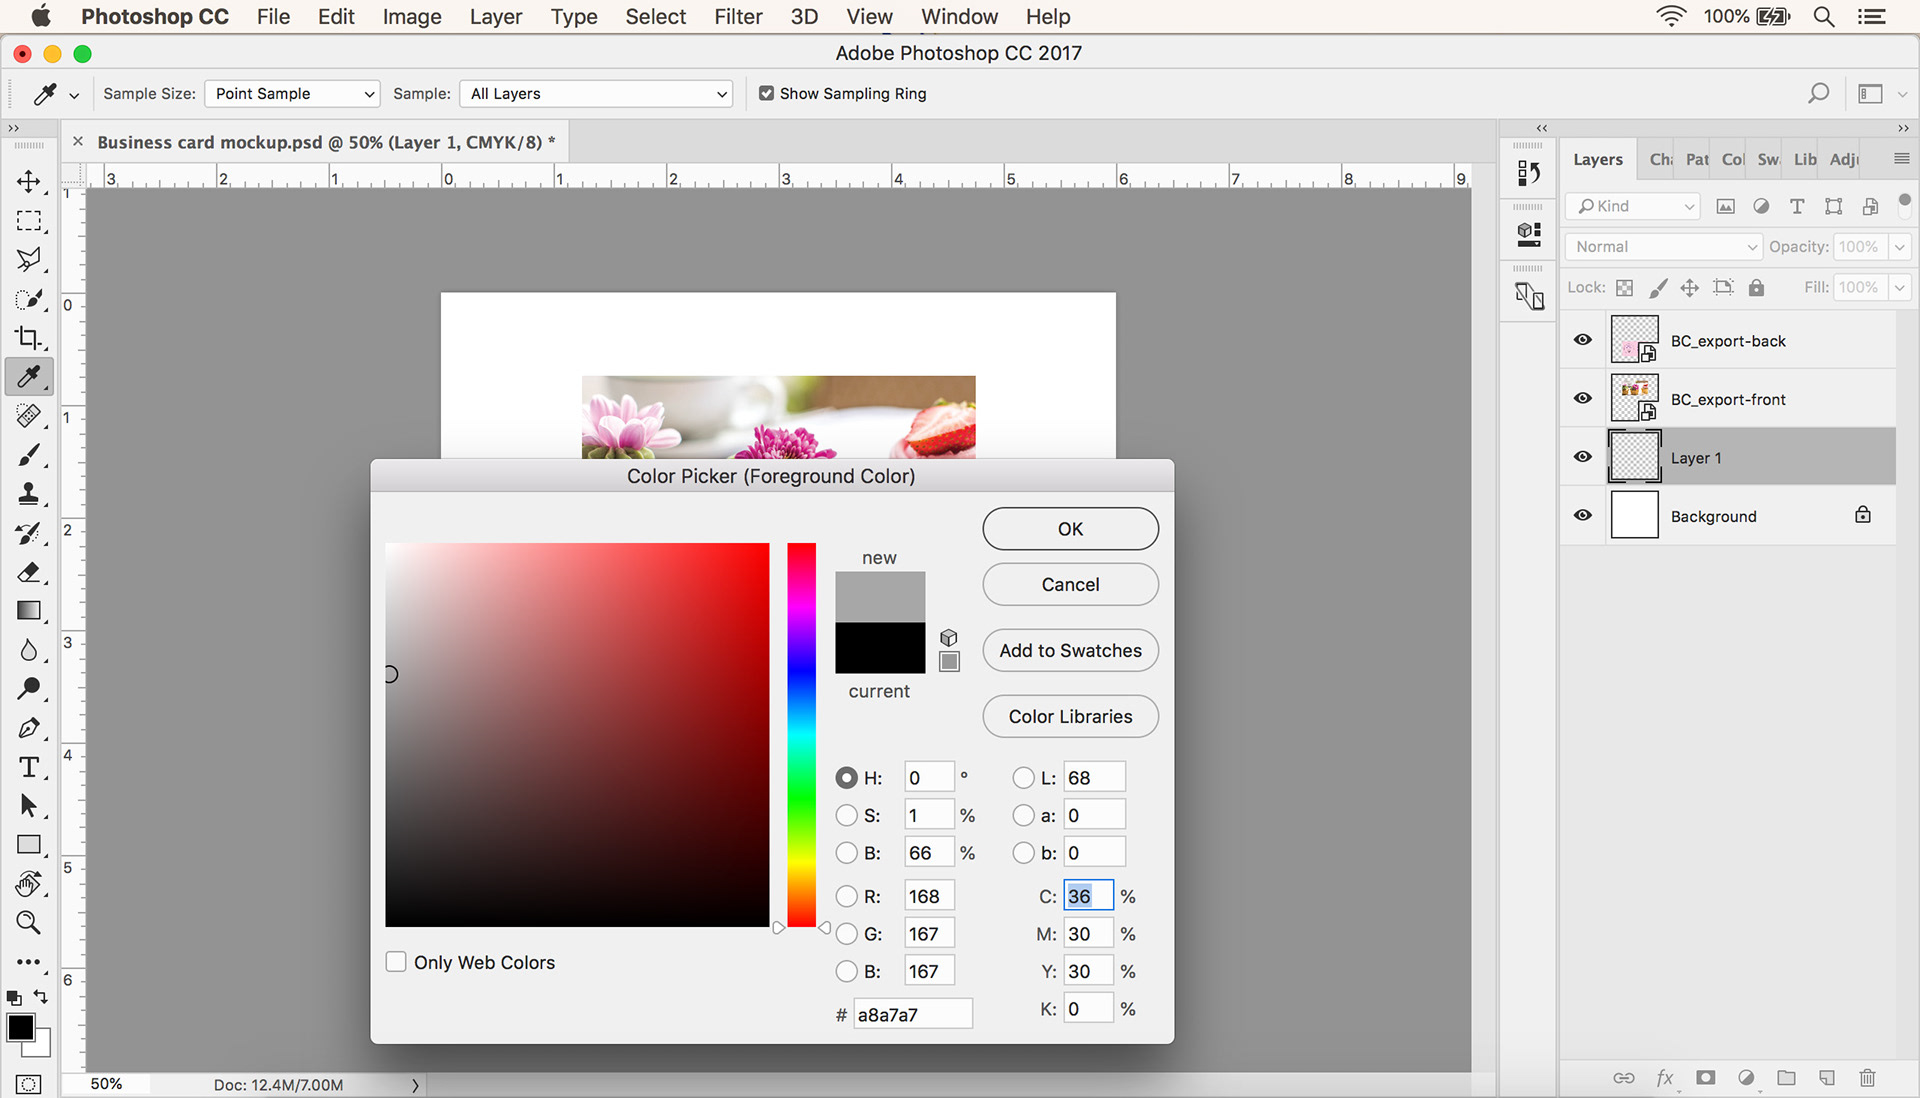Select the Rectangle shape tool

[29, 845]
